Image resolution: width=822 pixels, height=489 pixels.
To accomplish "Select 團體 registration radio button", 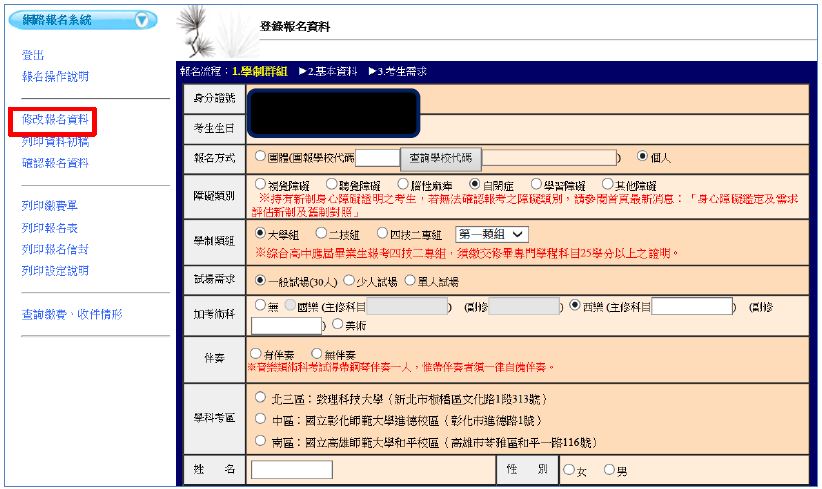I will (261, 156).
